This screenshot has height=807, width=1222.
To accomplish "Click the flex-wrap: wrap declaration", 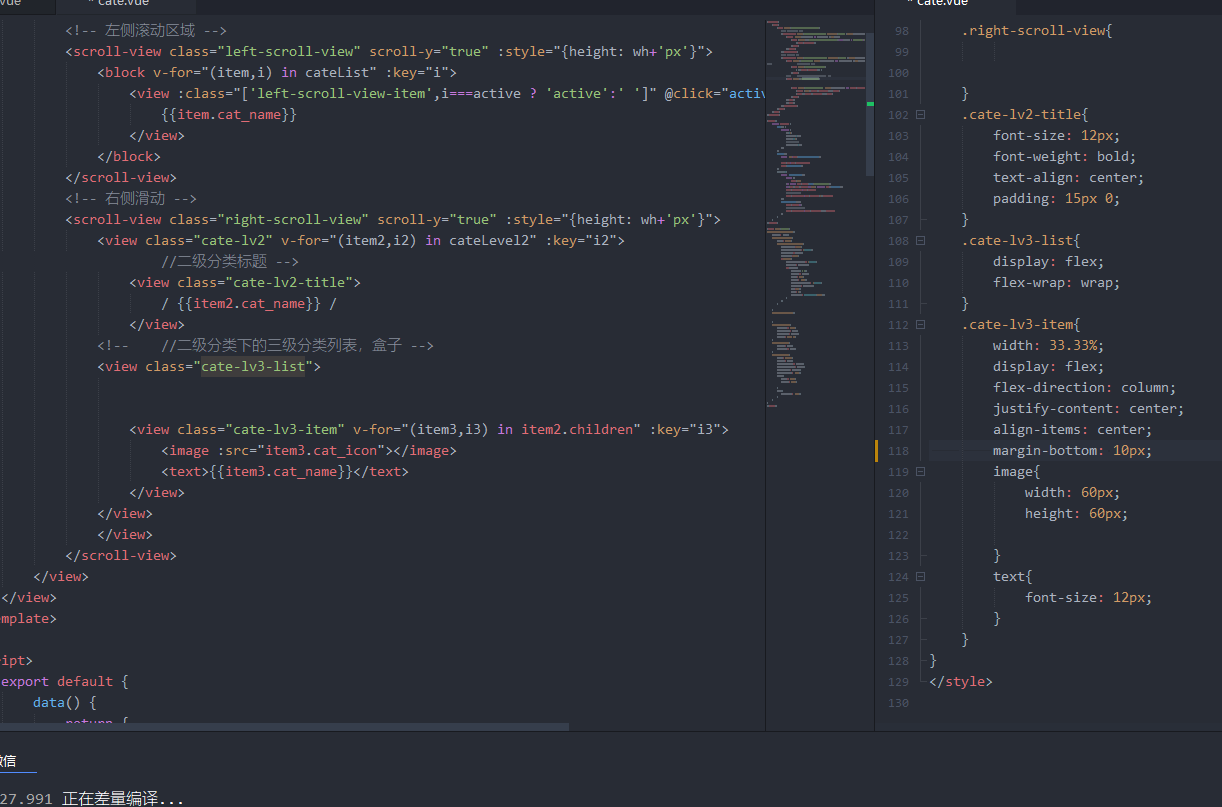I will coord(1056,282).
